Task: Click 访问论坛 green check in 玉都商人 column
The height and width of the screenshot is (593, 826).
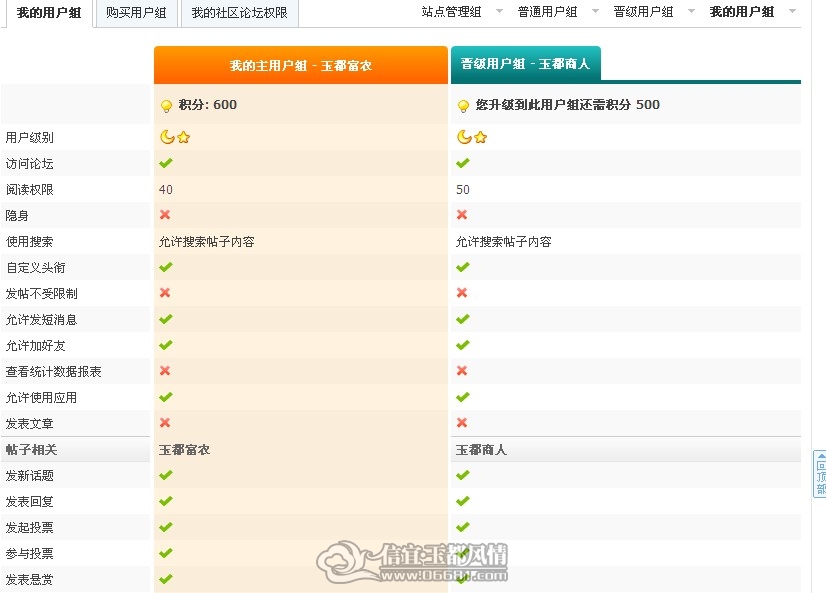Action: [463, 163]
